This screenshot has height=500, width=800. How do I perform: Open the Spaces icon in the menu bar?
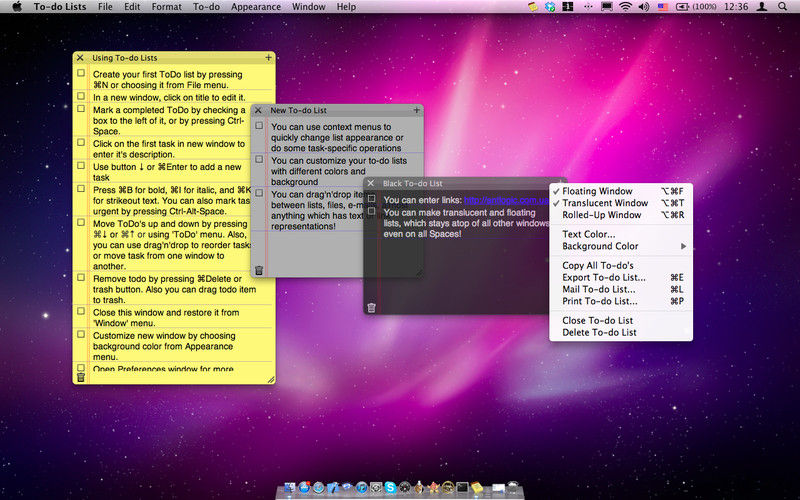point(567,7)
